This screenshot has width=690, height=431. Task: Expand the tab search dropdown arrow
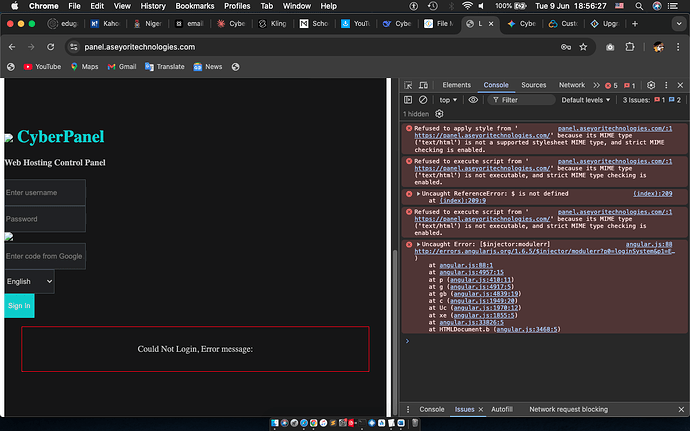(x=679, y=24)
